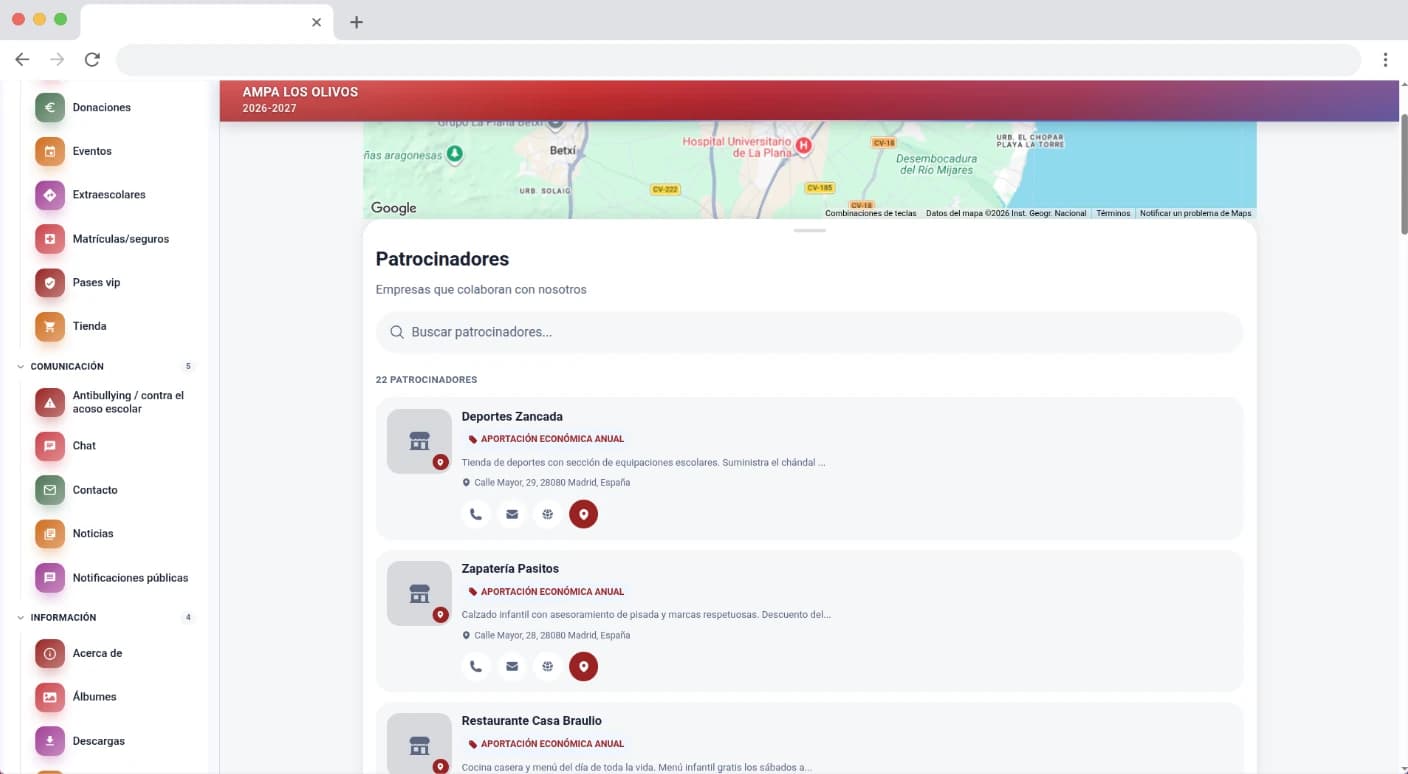Open Restaurante Casa Braulio sponsor title

pyautogui.click(x=531, y=720)
